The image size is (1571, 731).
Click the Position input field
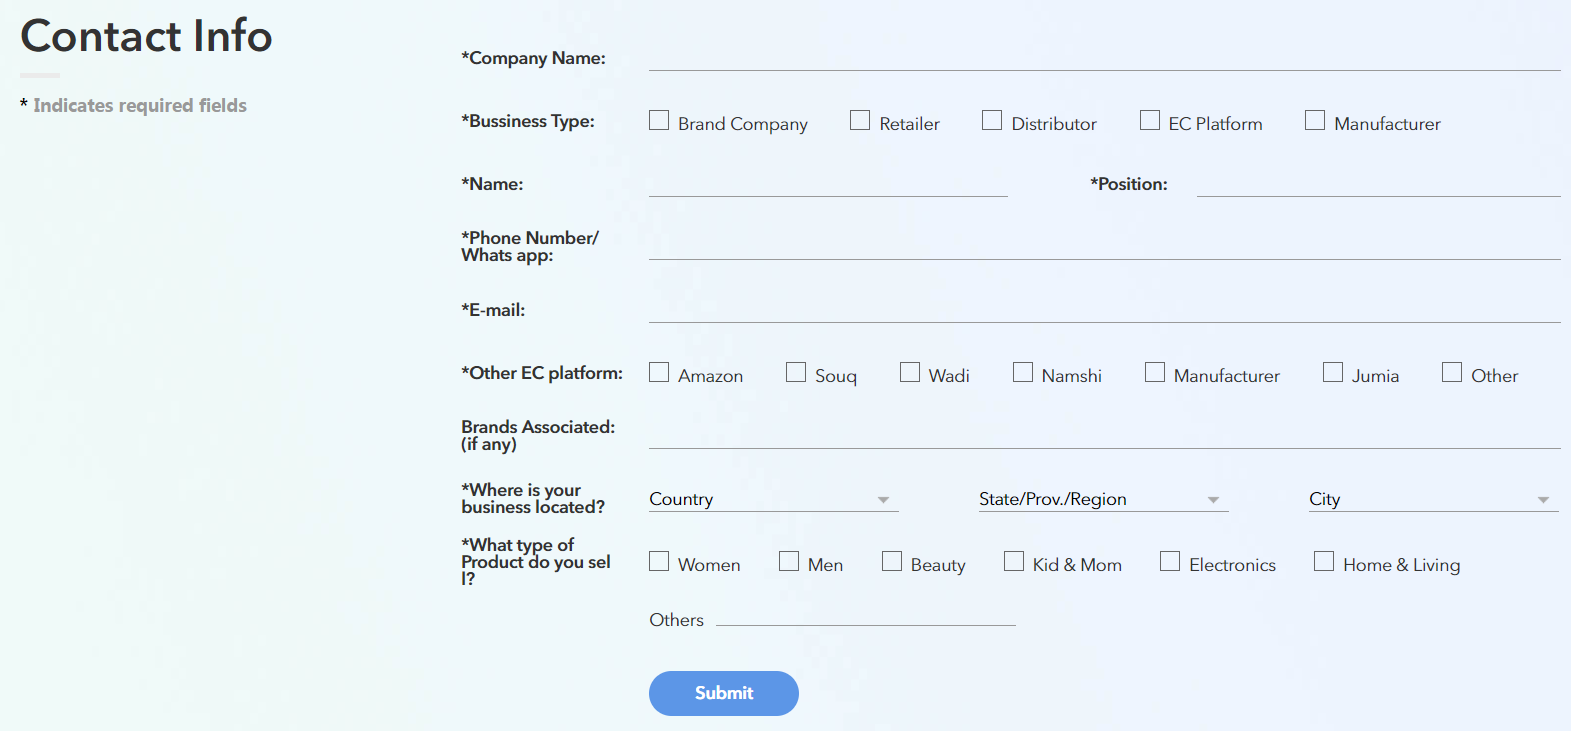point(1378,184)
